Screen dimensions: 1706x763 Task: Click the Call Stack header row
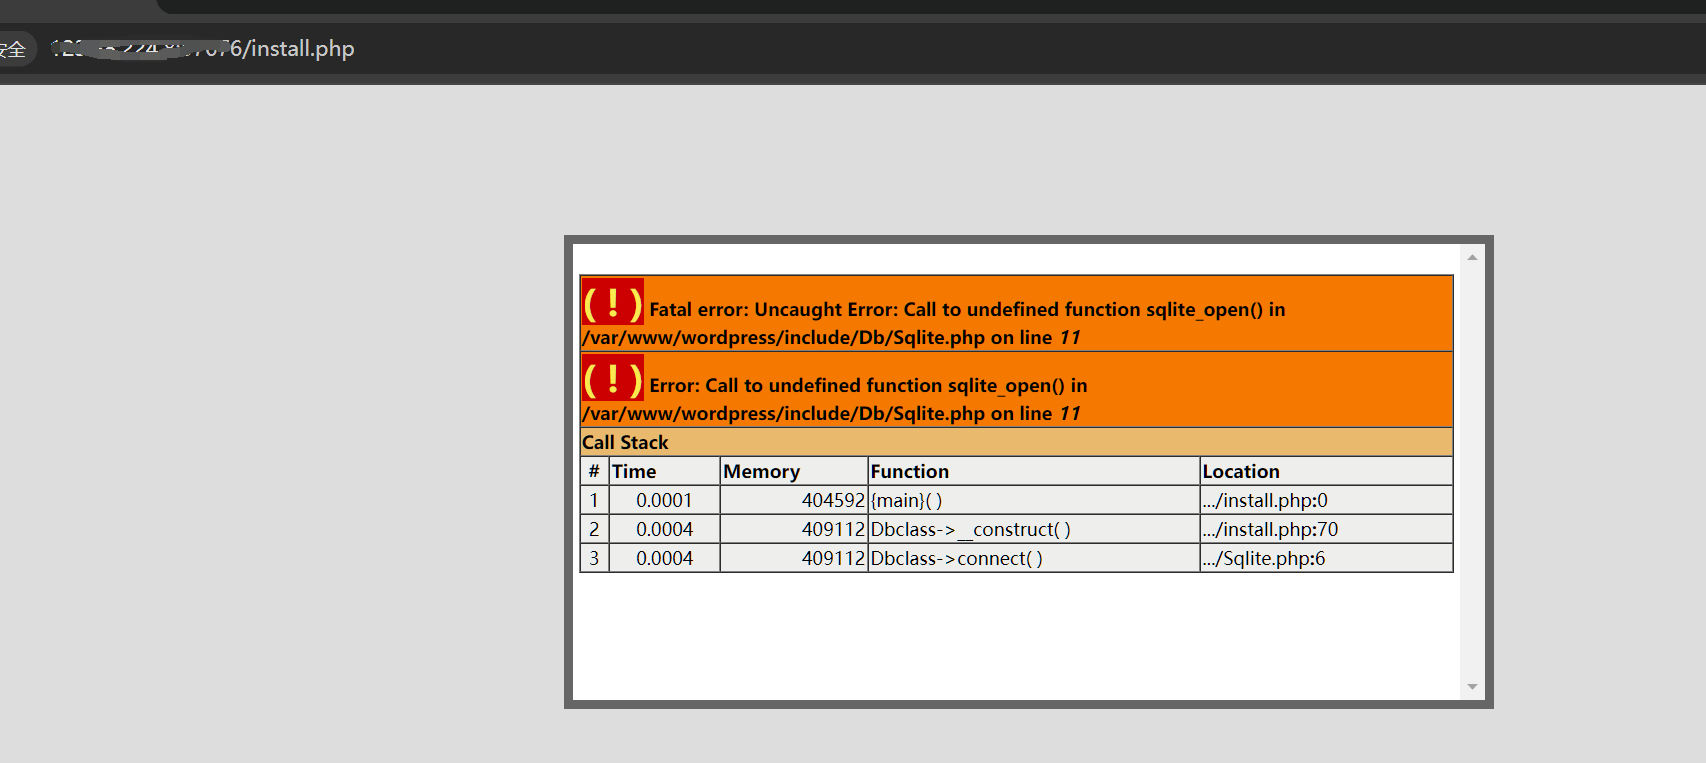(x=1016, y=442)
